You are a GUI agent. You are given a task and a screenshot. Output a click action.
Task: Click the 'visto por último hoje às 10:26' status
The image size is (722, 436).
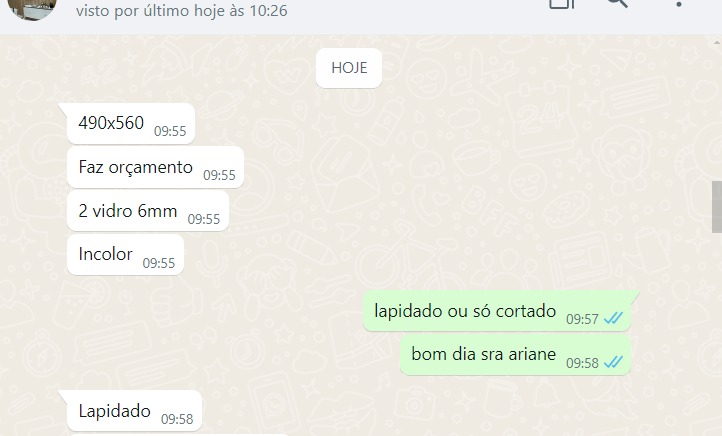coord(181,11)
